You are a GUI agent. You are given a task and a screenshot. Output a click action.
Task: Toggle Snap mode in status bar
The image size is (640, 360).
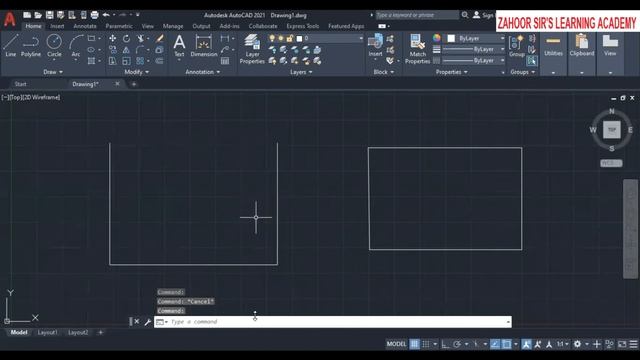[x=426, y=344]
